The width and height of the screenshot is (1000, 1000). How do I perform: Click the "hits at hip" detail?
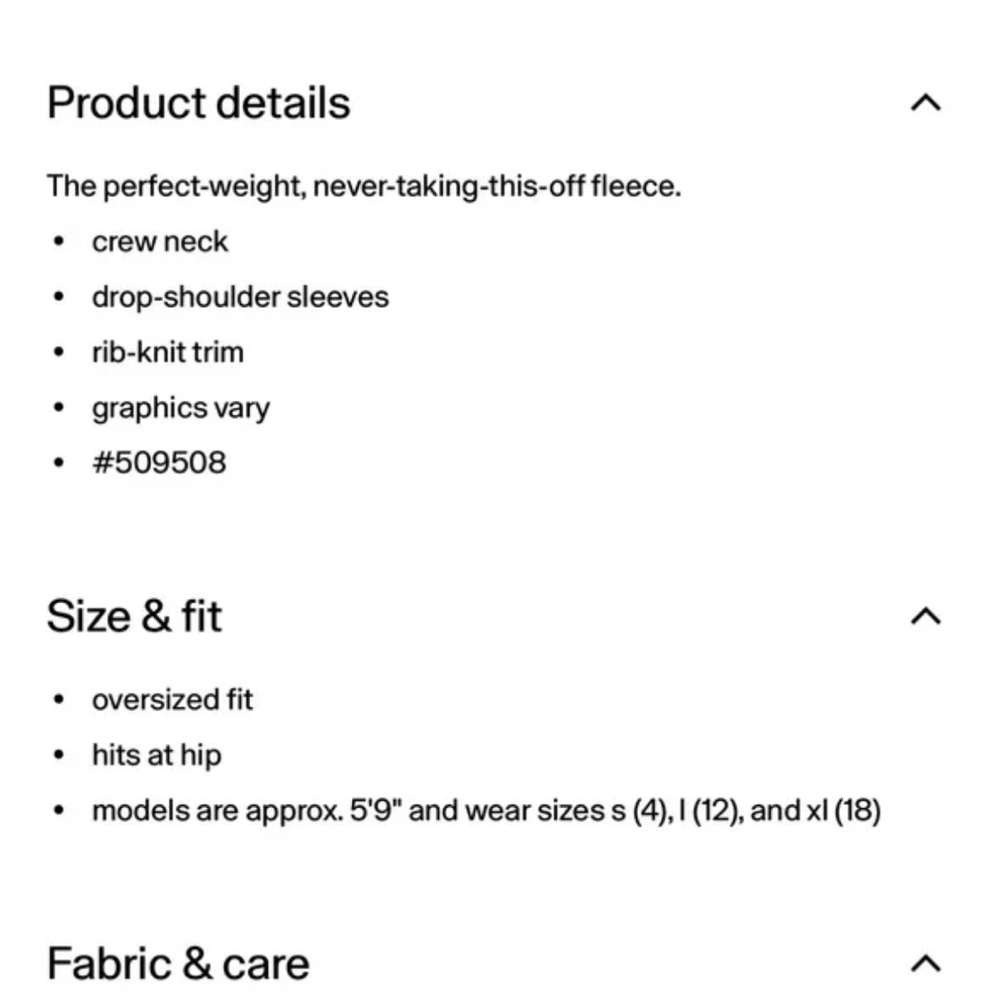156,755
